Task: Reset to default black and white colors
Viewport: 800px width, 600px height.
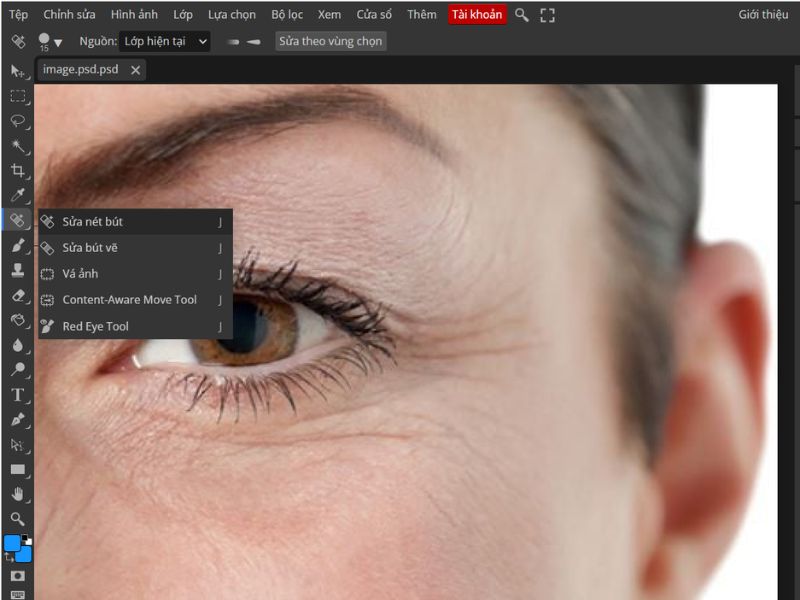Action: [27, 538]
